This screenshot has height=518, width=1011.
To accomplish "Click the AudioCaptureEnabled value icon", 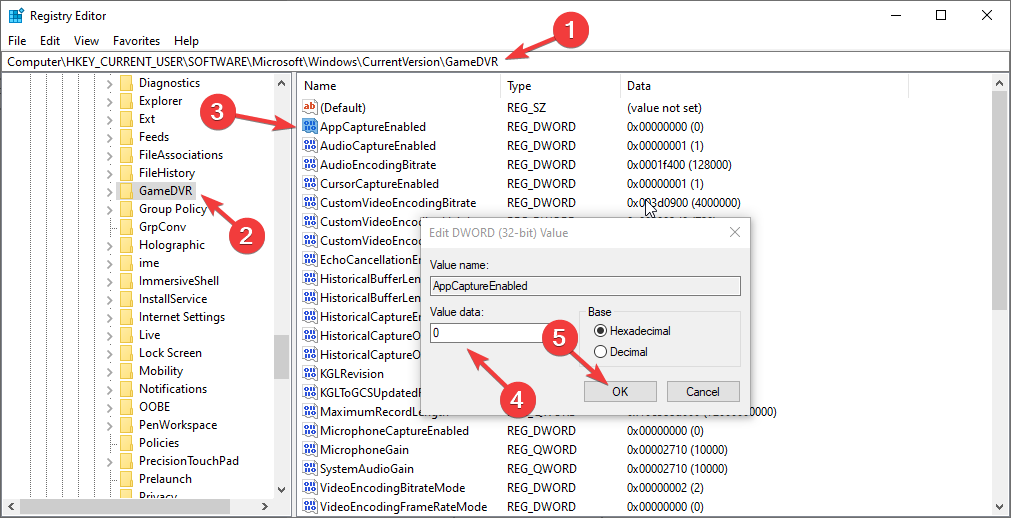I will click(310, 146).
